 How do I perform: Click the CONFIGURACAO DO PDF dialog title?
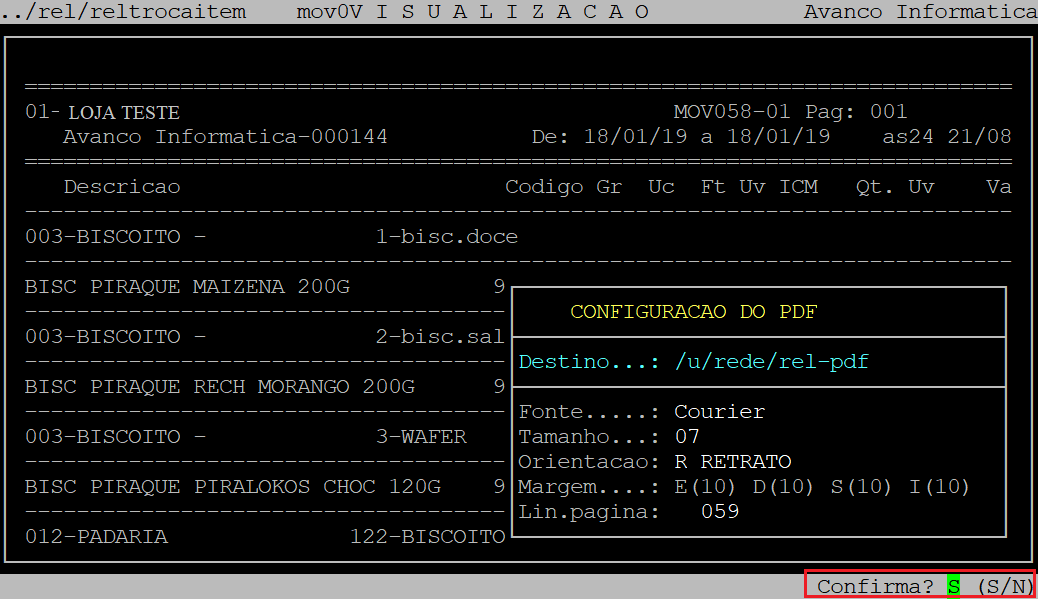[693, 312]
